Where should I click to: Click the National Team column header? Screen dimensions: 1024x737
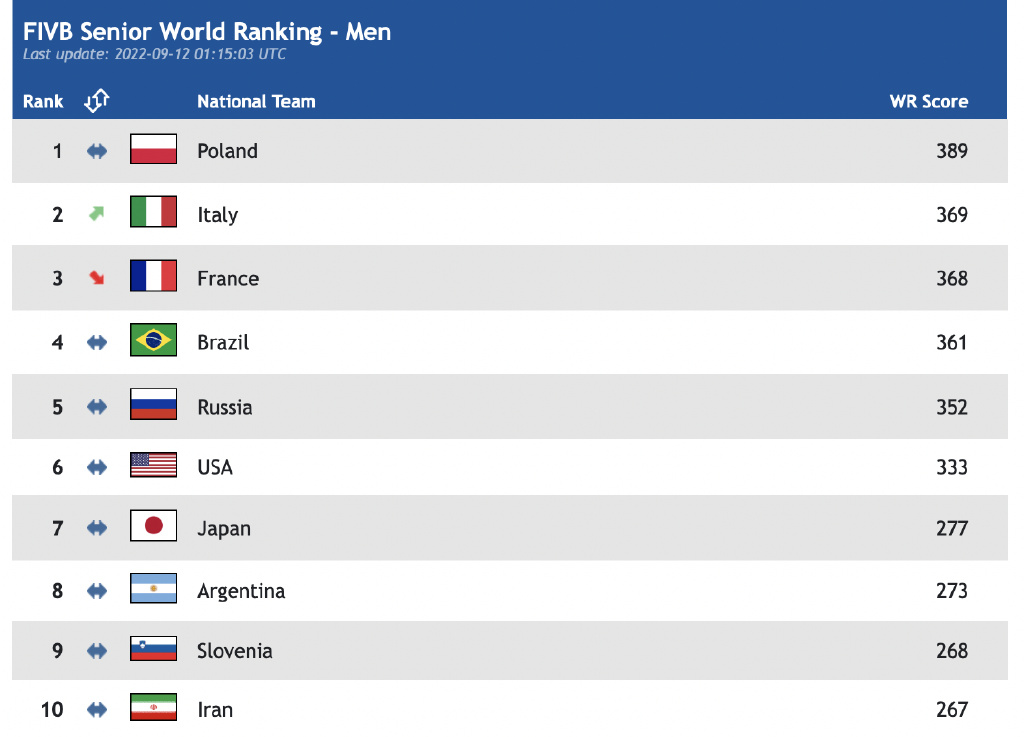coord(256,101)
